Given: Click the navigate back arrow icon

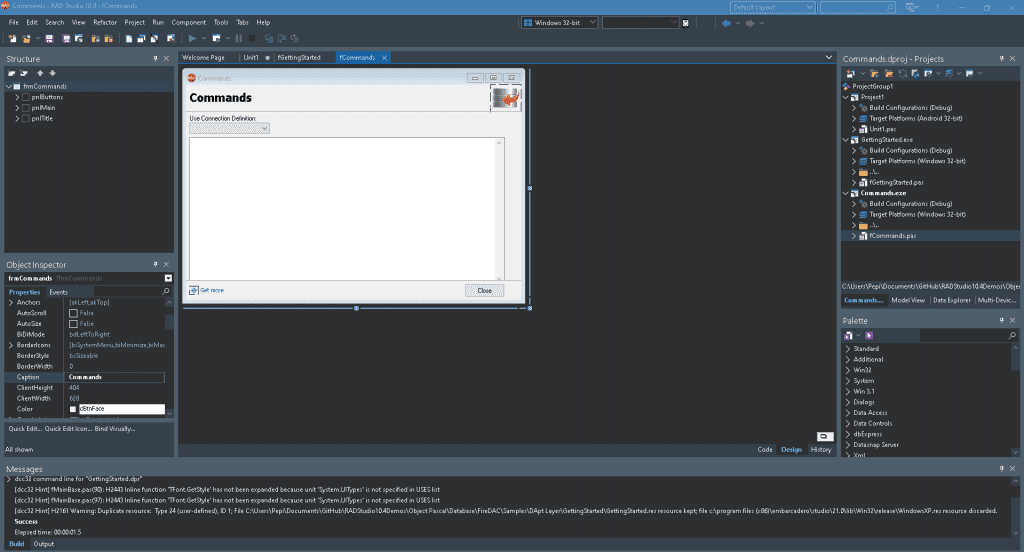Looking at the screenshot, I should click(726, 23).
